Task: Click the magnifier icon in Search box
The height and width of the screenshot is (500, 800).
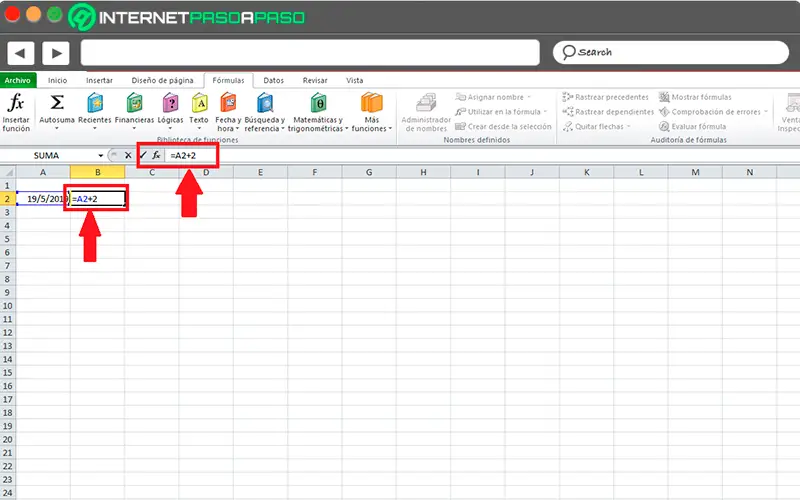Action: 568,52
